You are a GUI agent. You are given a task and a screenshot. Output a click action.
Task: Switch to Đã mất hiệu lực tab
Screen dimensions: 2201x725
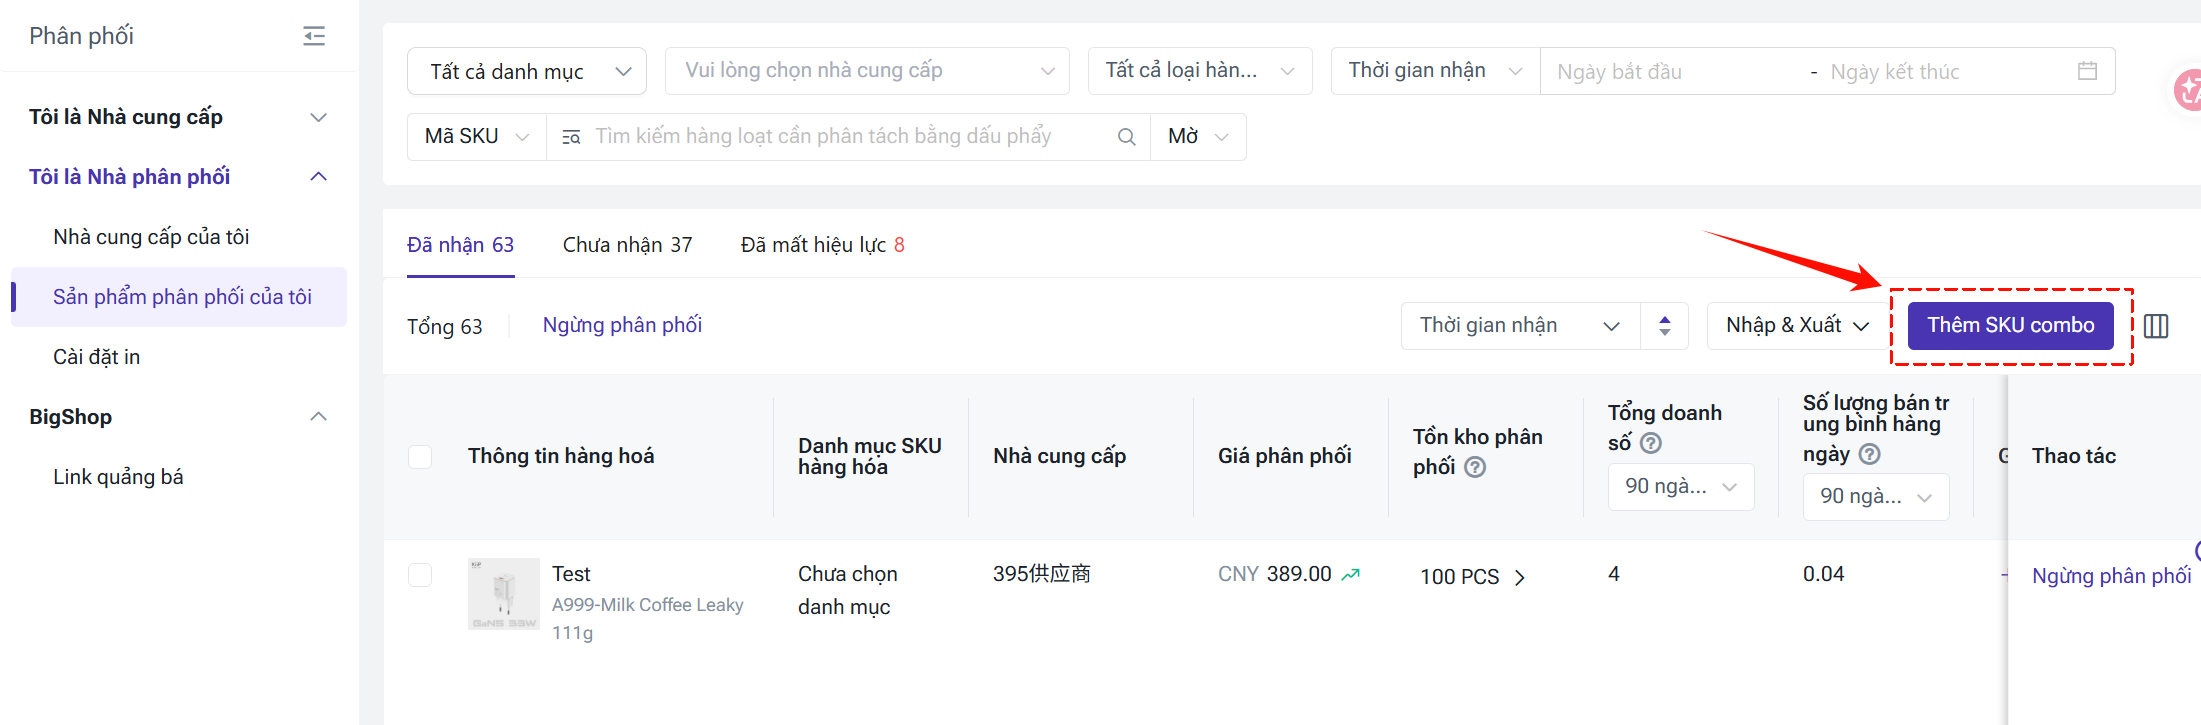821,245
